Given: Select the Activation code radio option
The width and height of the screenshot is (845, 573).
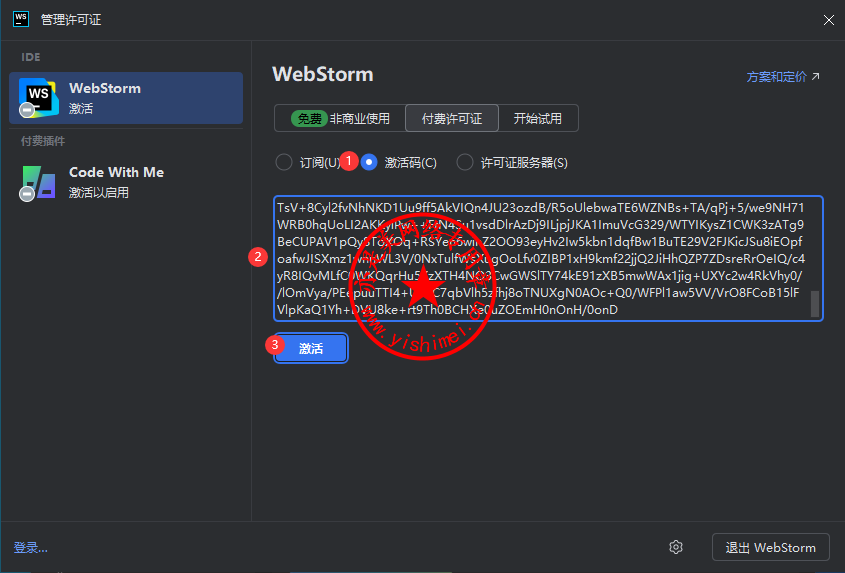Looking at the screenshot, I should pyautogui.click(x=369, y=162).
